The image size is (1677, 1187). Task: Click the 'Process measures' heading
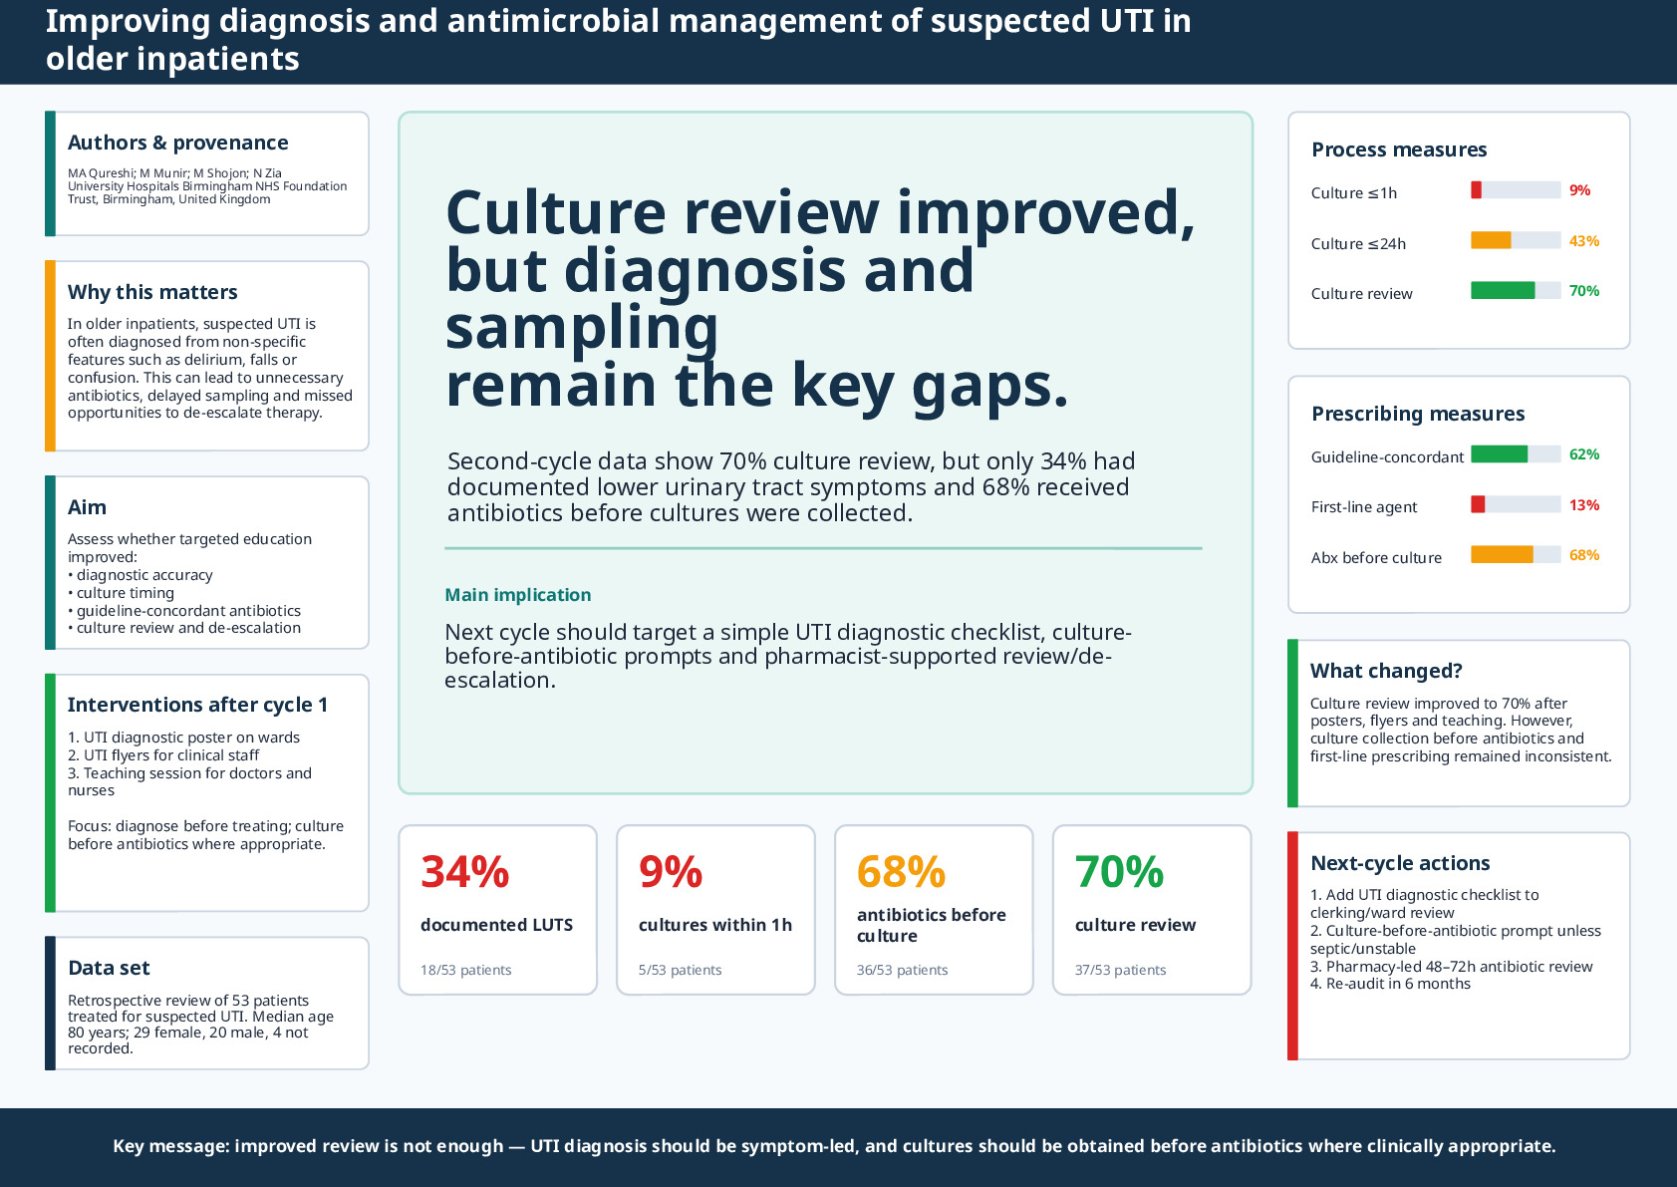click(1399, 150)
